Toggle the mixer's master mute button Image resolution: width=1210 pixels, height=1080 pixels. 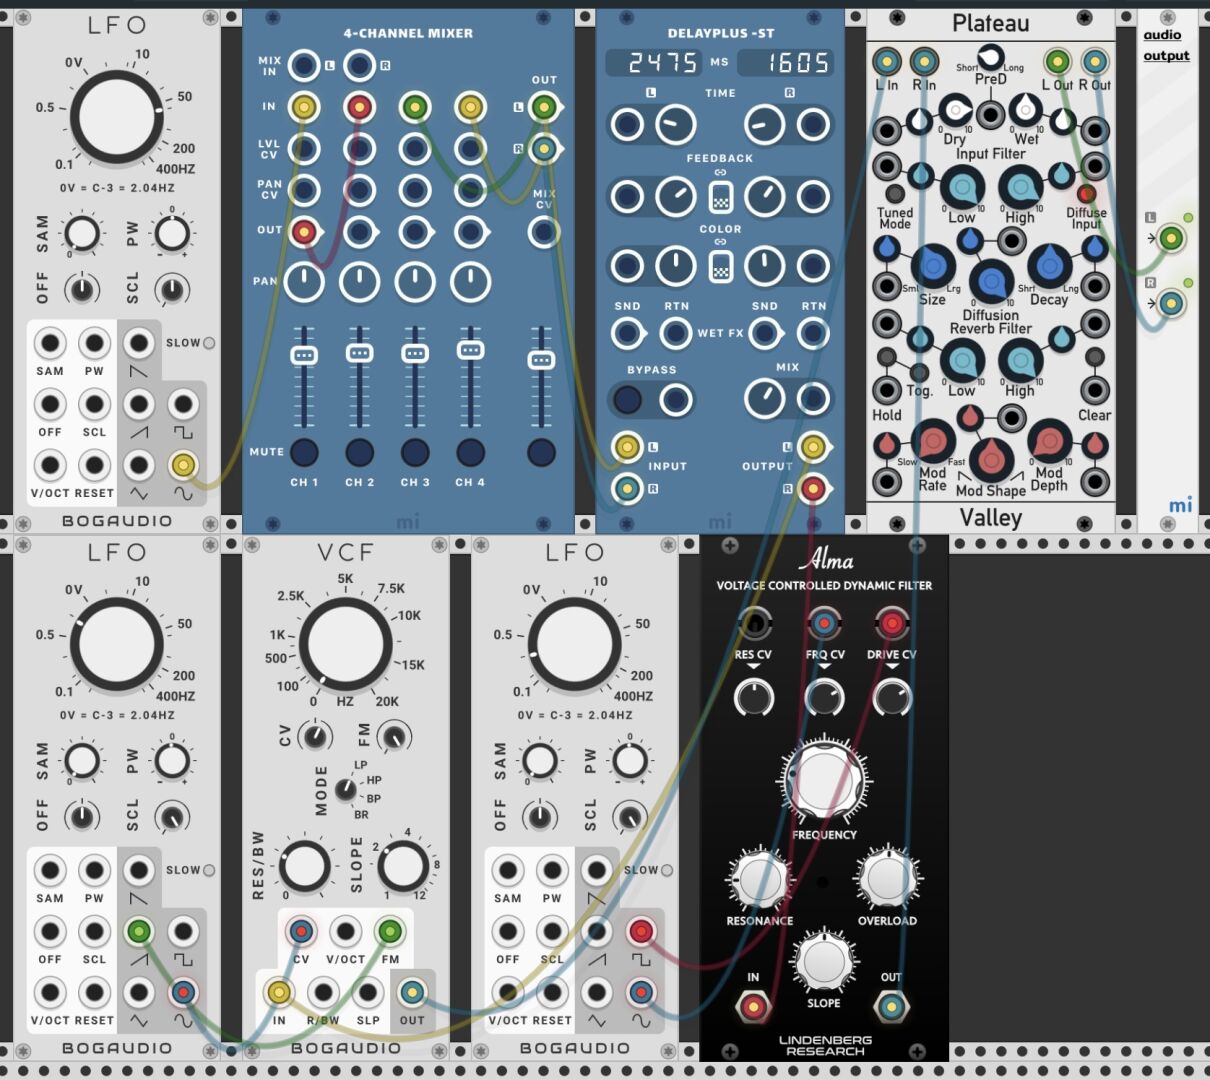click(x=541, y=452)
